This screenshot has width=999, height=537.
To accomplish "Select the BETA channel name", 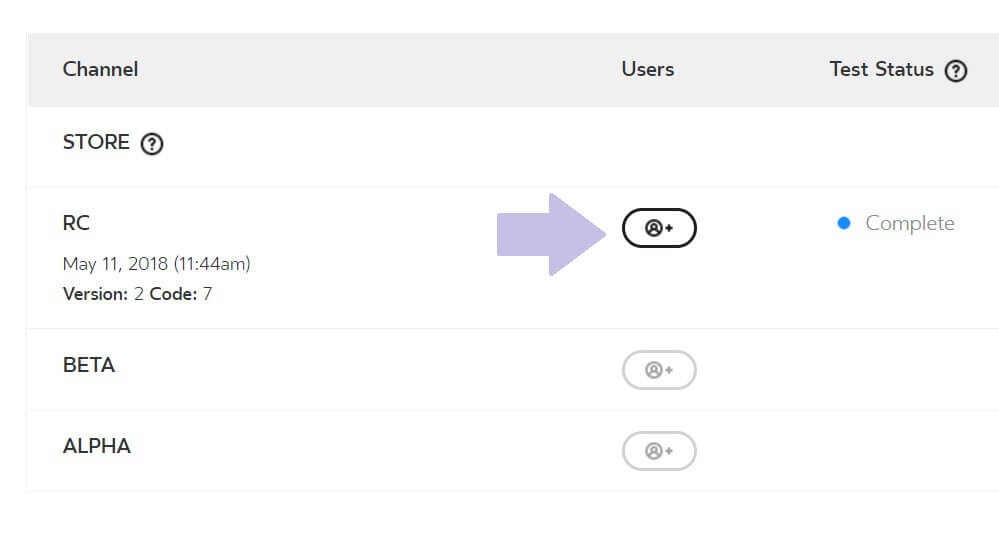I will click(89, 365).
